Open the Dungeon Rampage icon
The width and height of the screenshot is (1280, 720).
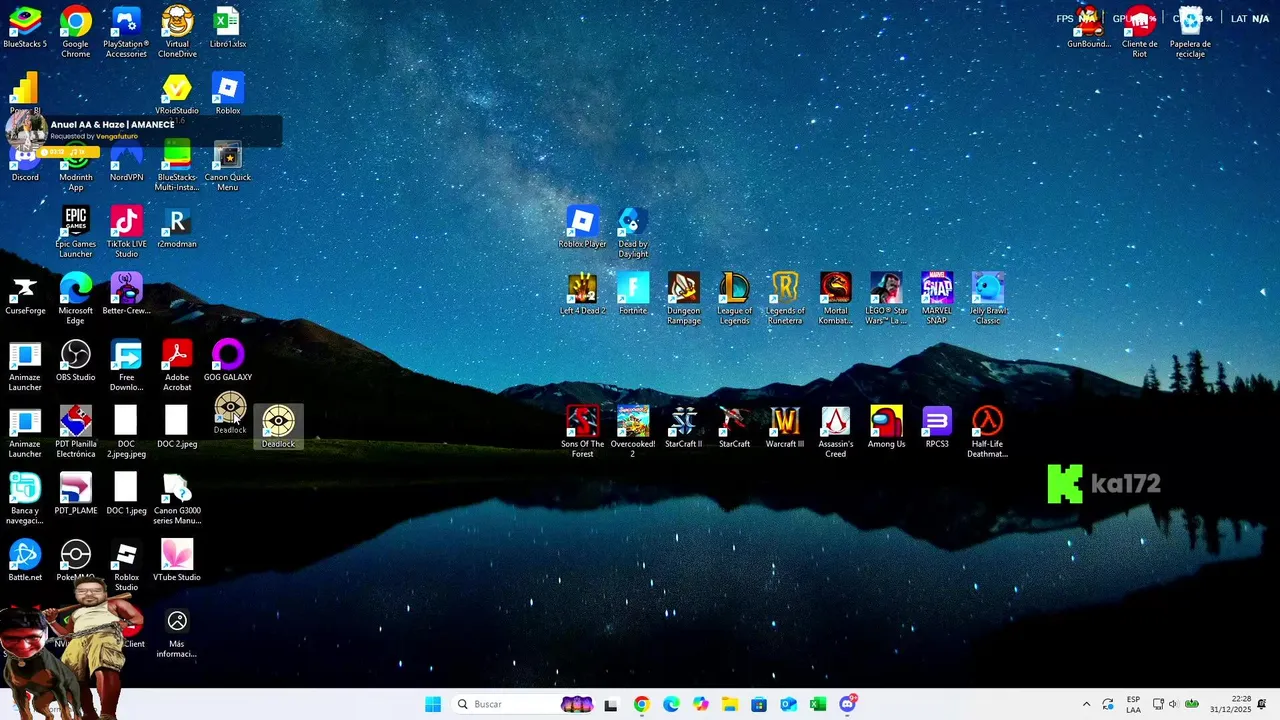(684, 299)
